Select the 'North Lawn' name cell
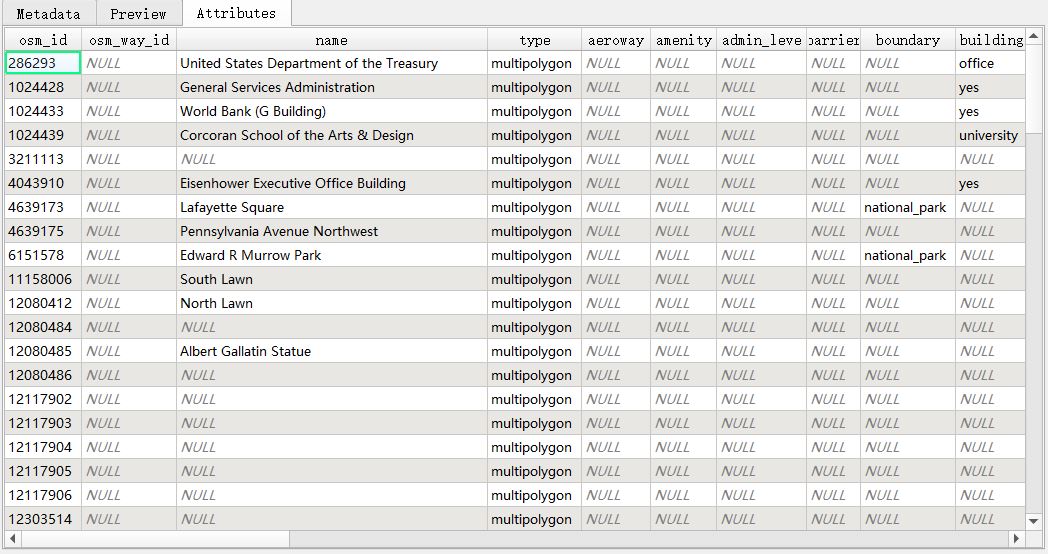The height and width of the screenshot is (554, 1048). (x=332, y=304)
